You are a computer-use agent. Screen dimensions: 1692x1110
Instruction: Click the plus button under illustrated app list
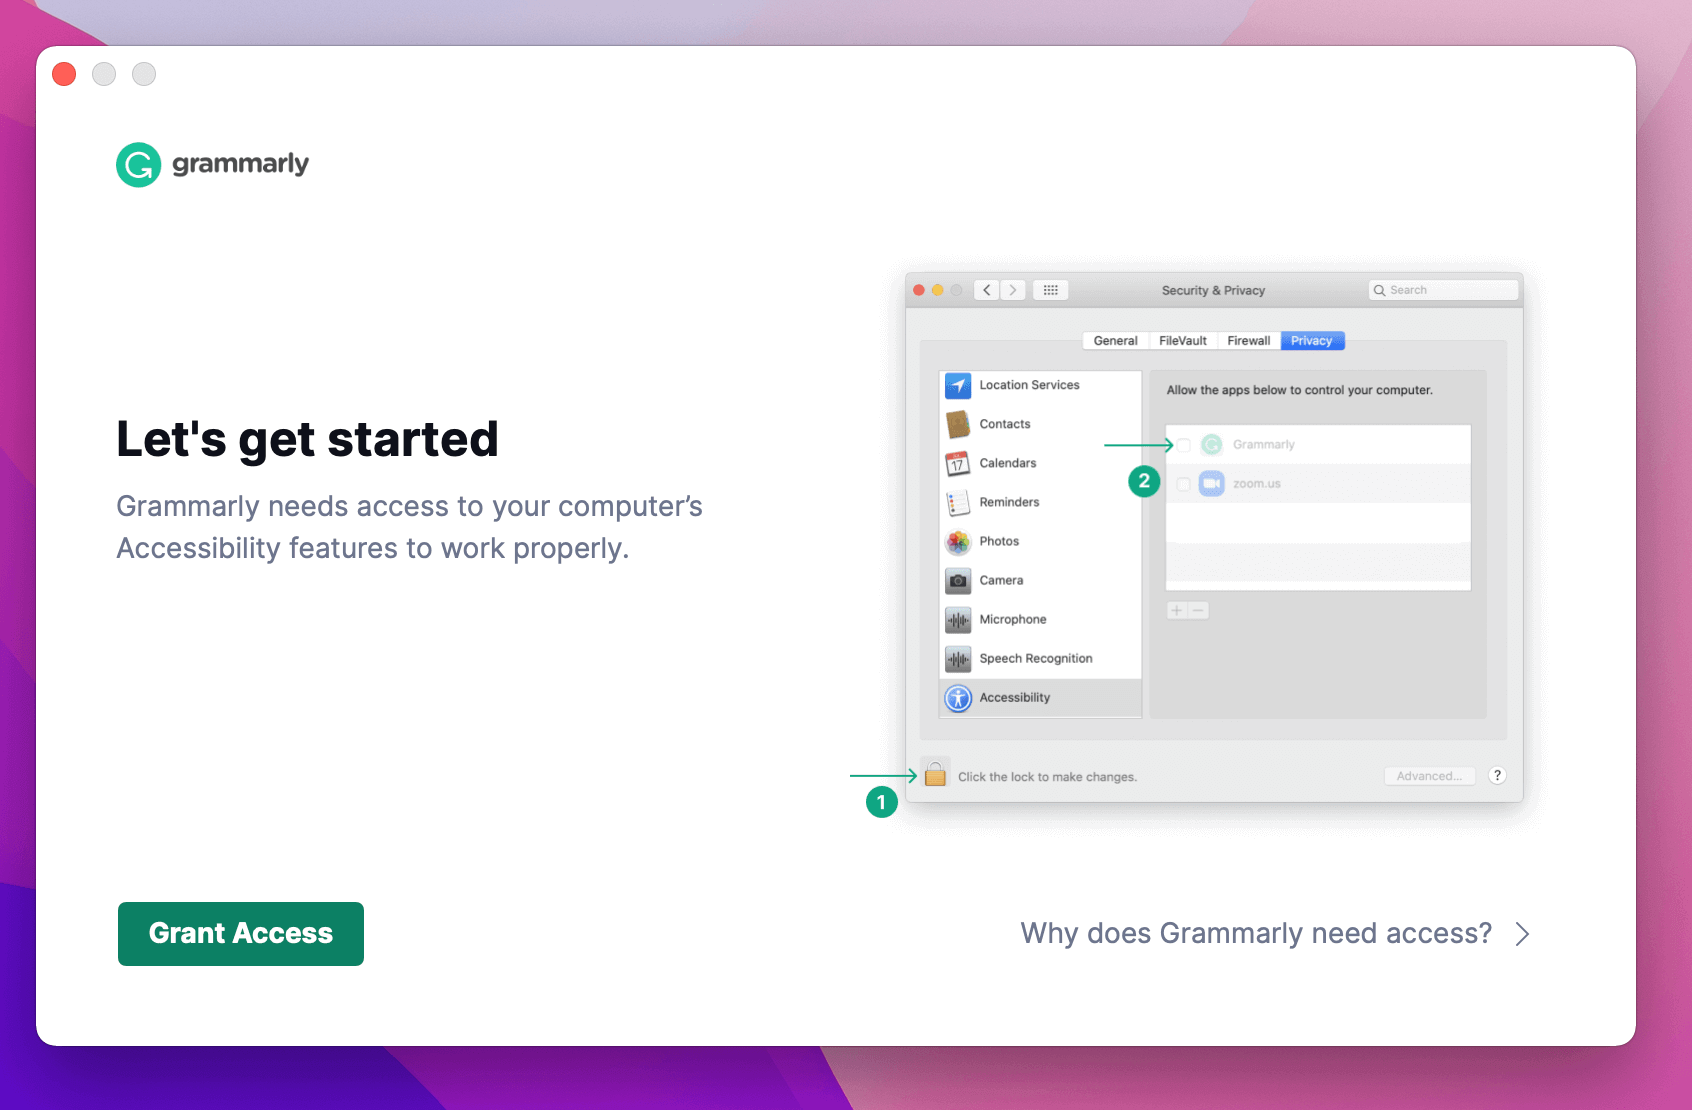pos(1177,610)
